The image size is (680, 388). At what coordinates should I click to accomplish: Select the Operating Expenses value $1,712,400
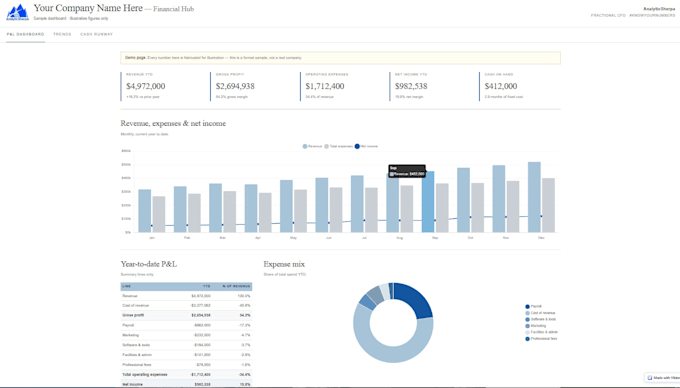click(x=325, y=86)
